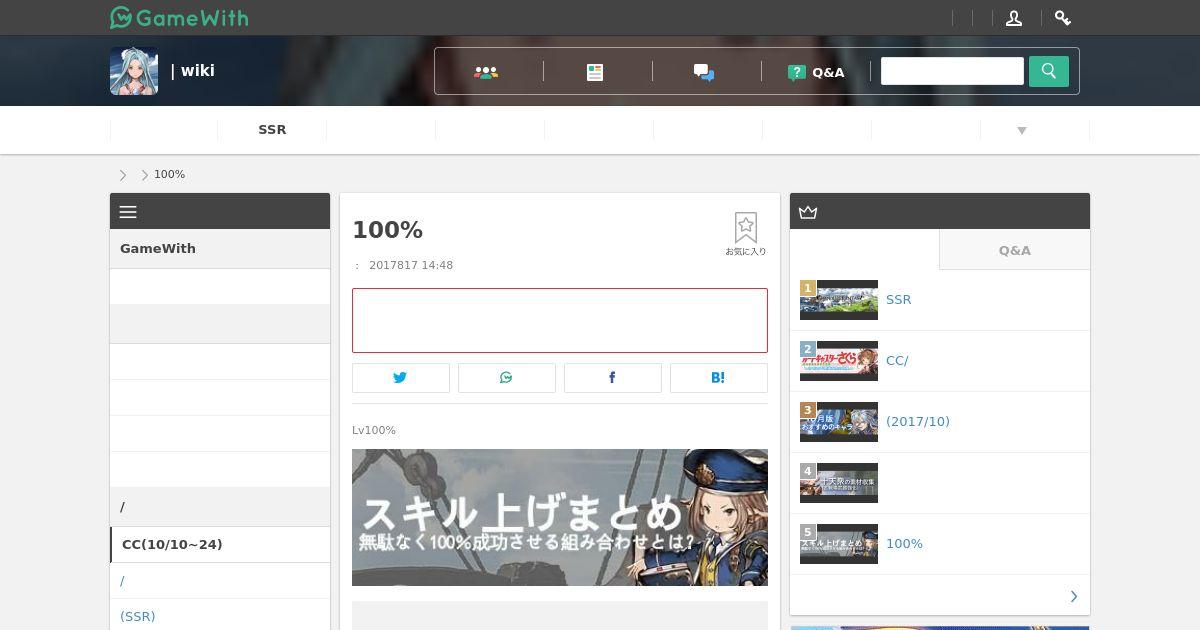Share the article via LINE icon
The width and height of the screenshot is (1200, 630).
[507, 378]
